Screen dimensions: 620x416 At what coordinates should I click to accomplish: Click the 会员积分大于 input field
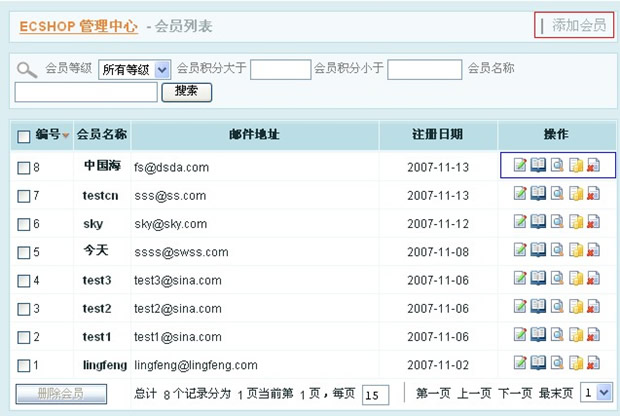(280, 69)
